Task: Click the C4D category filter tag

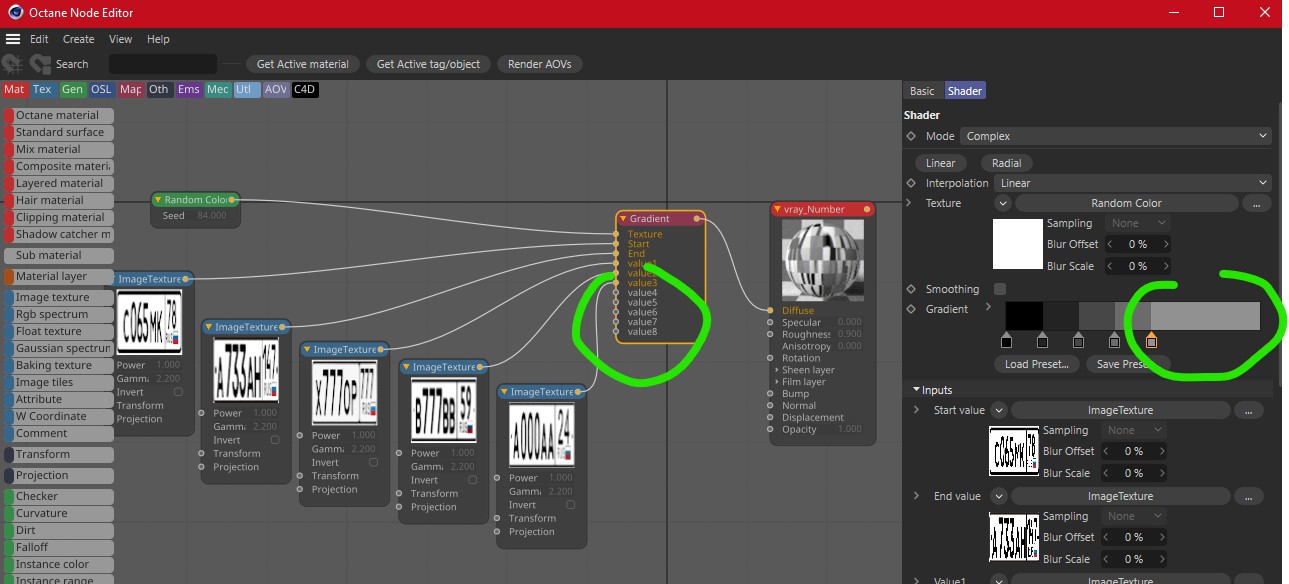Action: pyautogui.click(x=305, y=89)
